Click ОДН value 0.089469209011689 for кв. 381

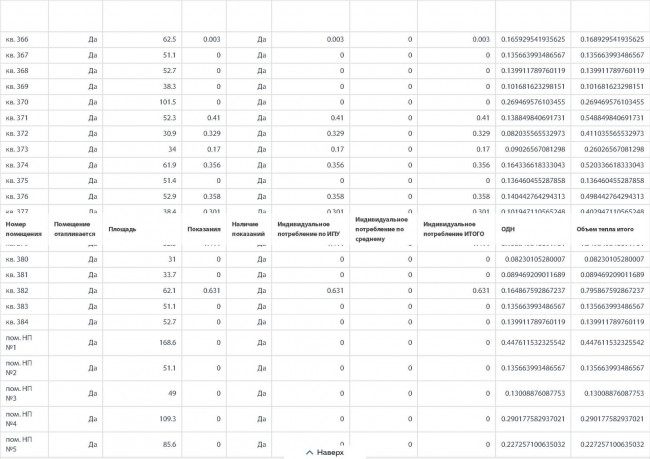tap(533, 275)
